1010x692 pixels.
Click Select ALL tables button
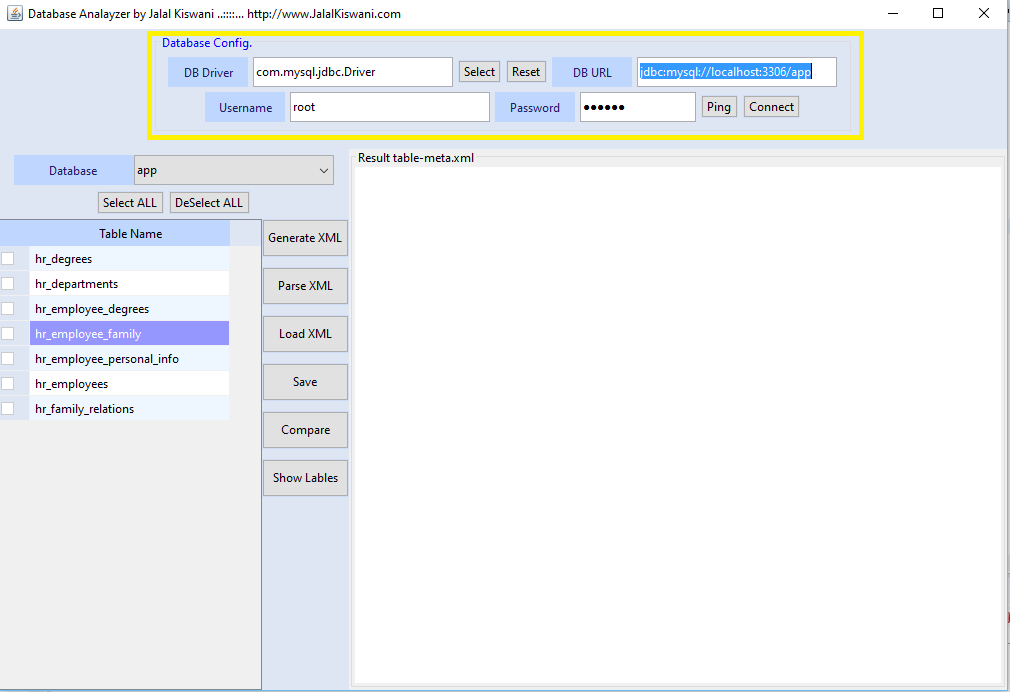[130, 203]
